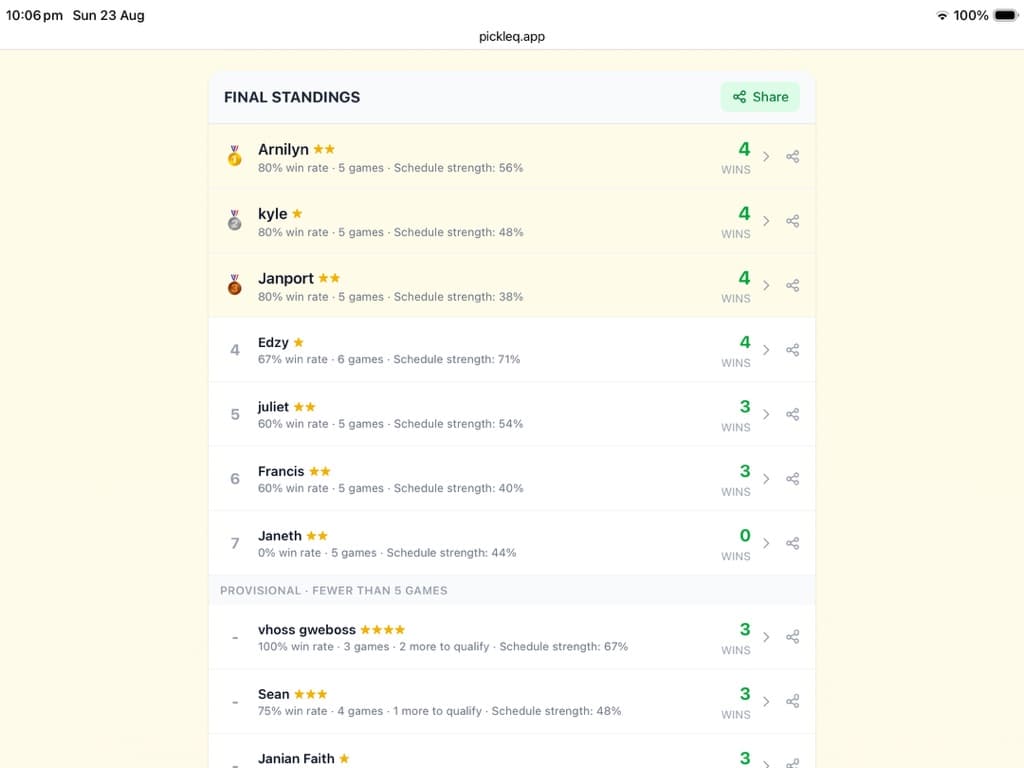Open kyle's details chevron
Viewport: 1024px width, 768px height.
pos(766,221)
